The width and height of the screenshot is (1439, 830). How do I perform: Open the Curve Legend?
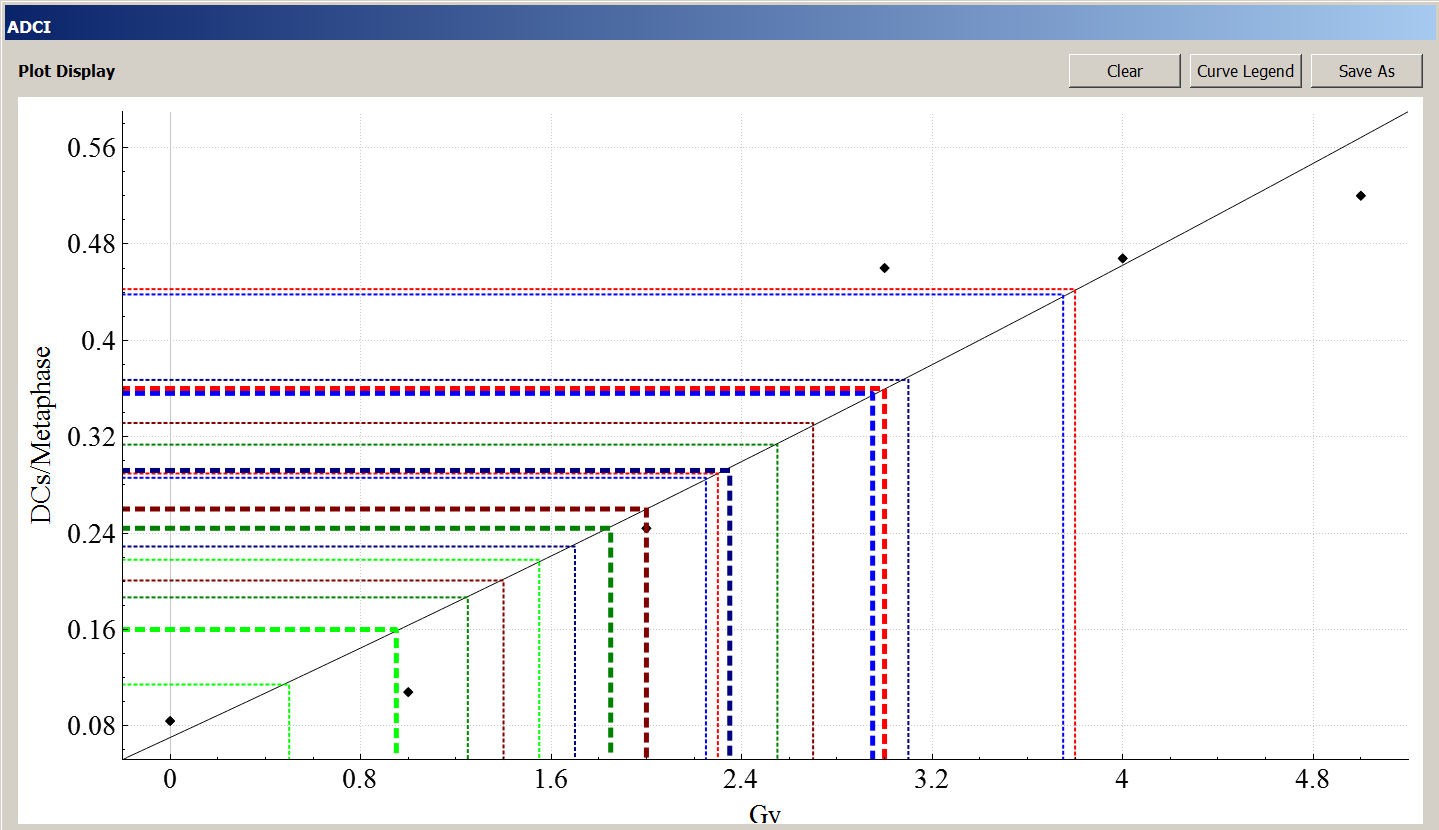1245,71
